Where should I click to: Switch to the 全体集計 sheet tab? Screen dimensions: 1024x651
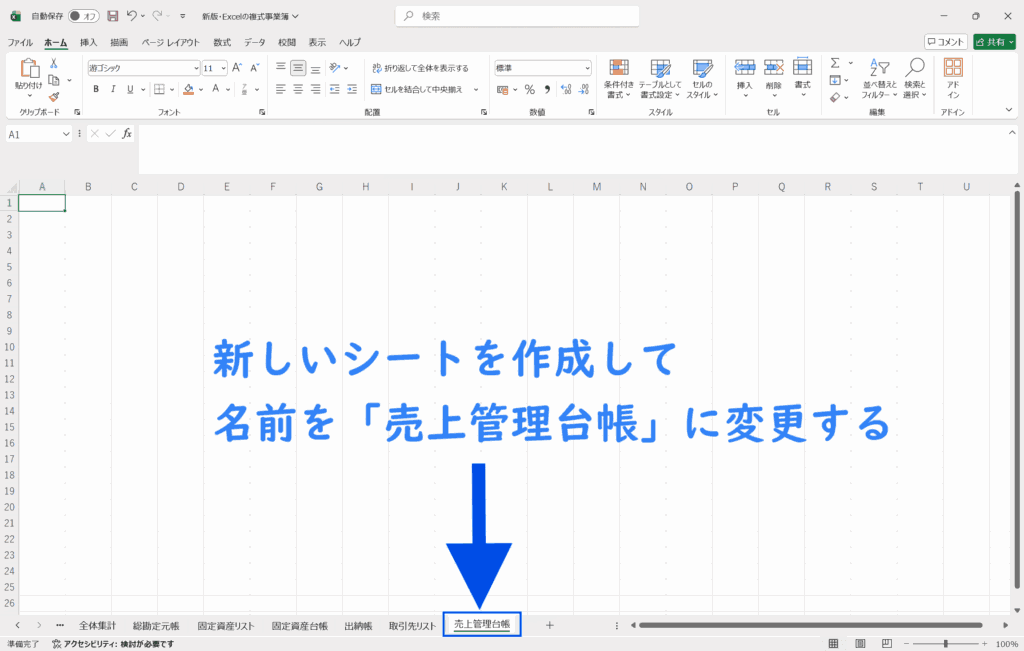click(97, 625)
